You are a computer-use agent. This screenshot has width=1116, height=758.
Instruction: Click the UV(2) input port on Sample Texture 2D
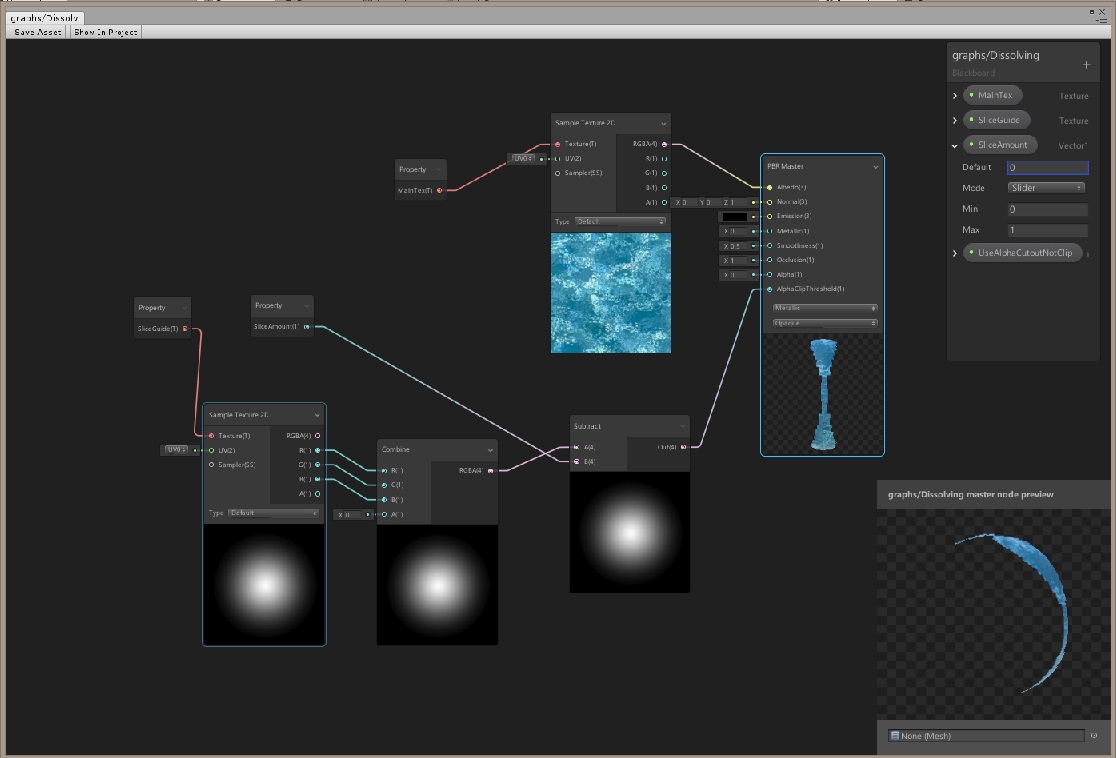click(211, 450)
